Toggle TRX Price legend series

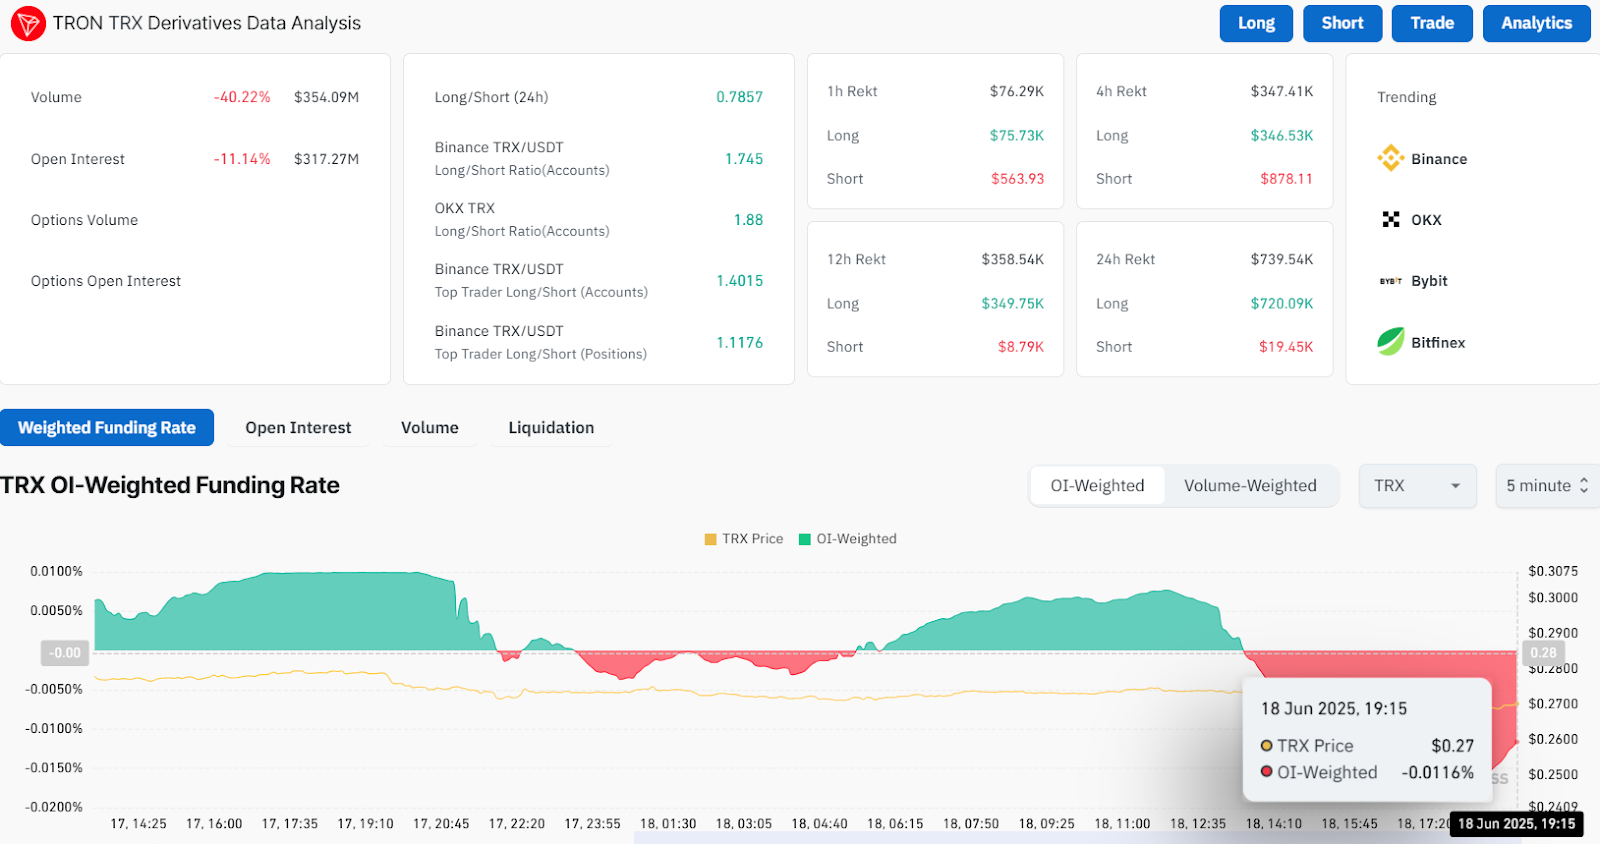click(x=743, y=539)
